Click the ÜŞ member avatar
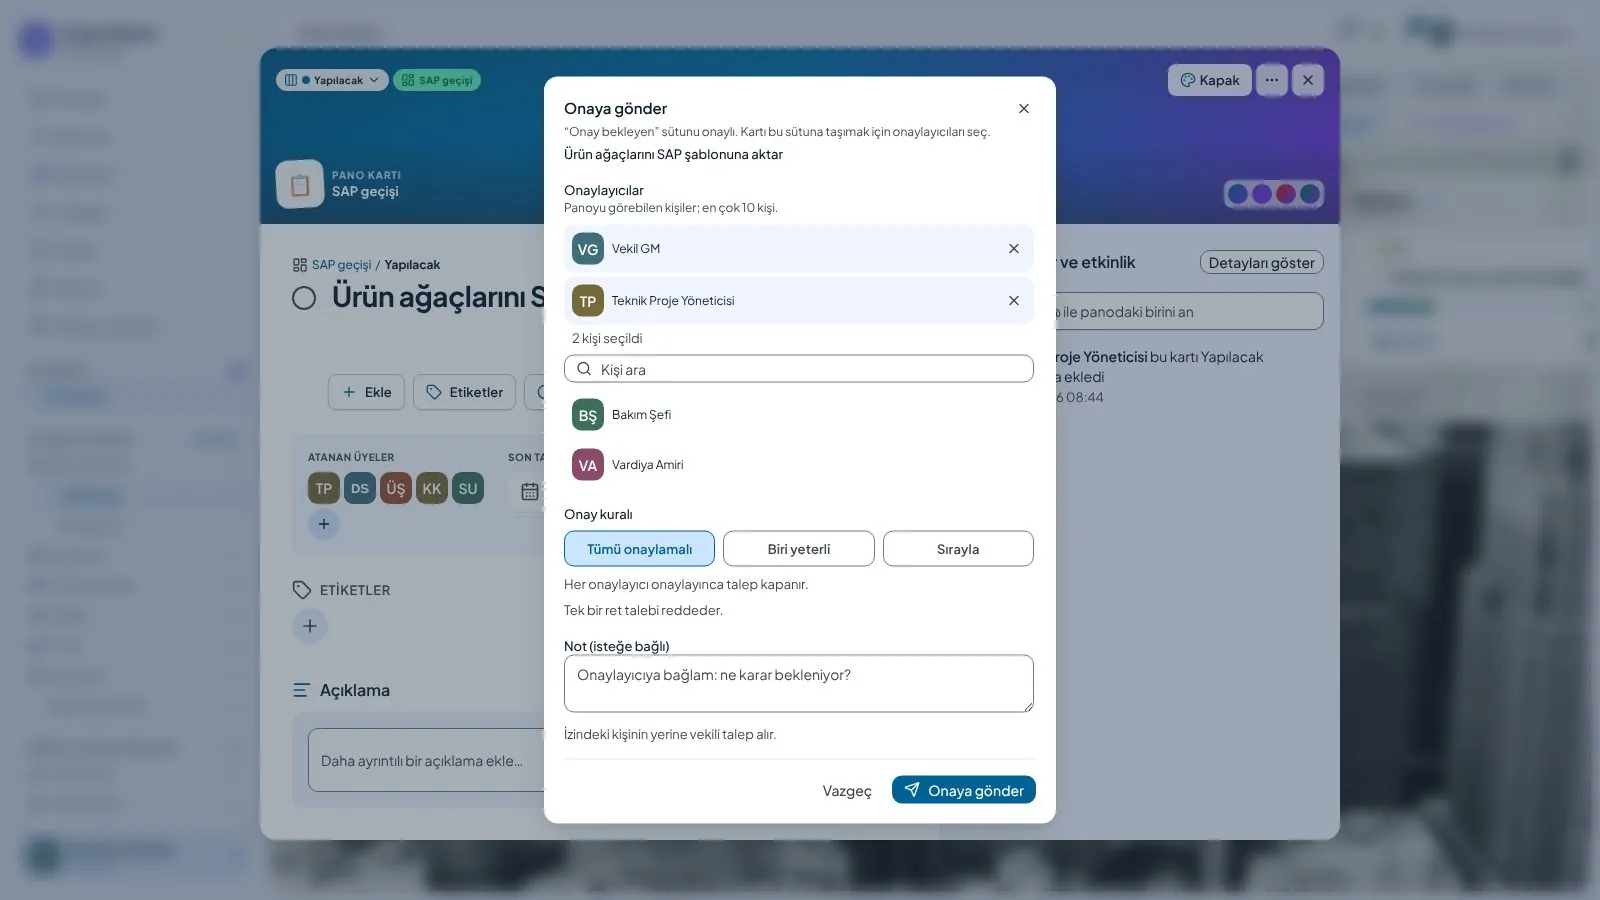 [396, 489]
